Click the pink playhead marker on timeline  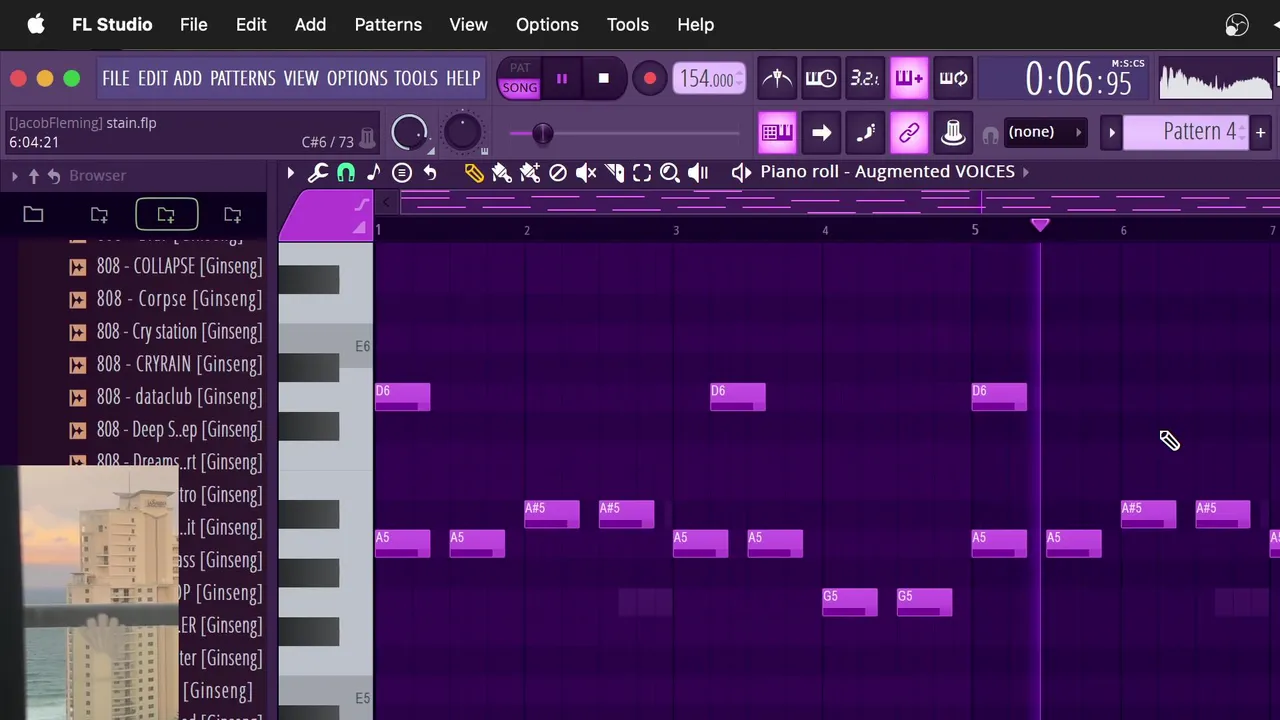coord(1040,226)
